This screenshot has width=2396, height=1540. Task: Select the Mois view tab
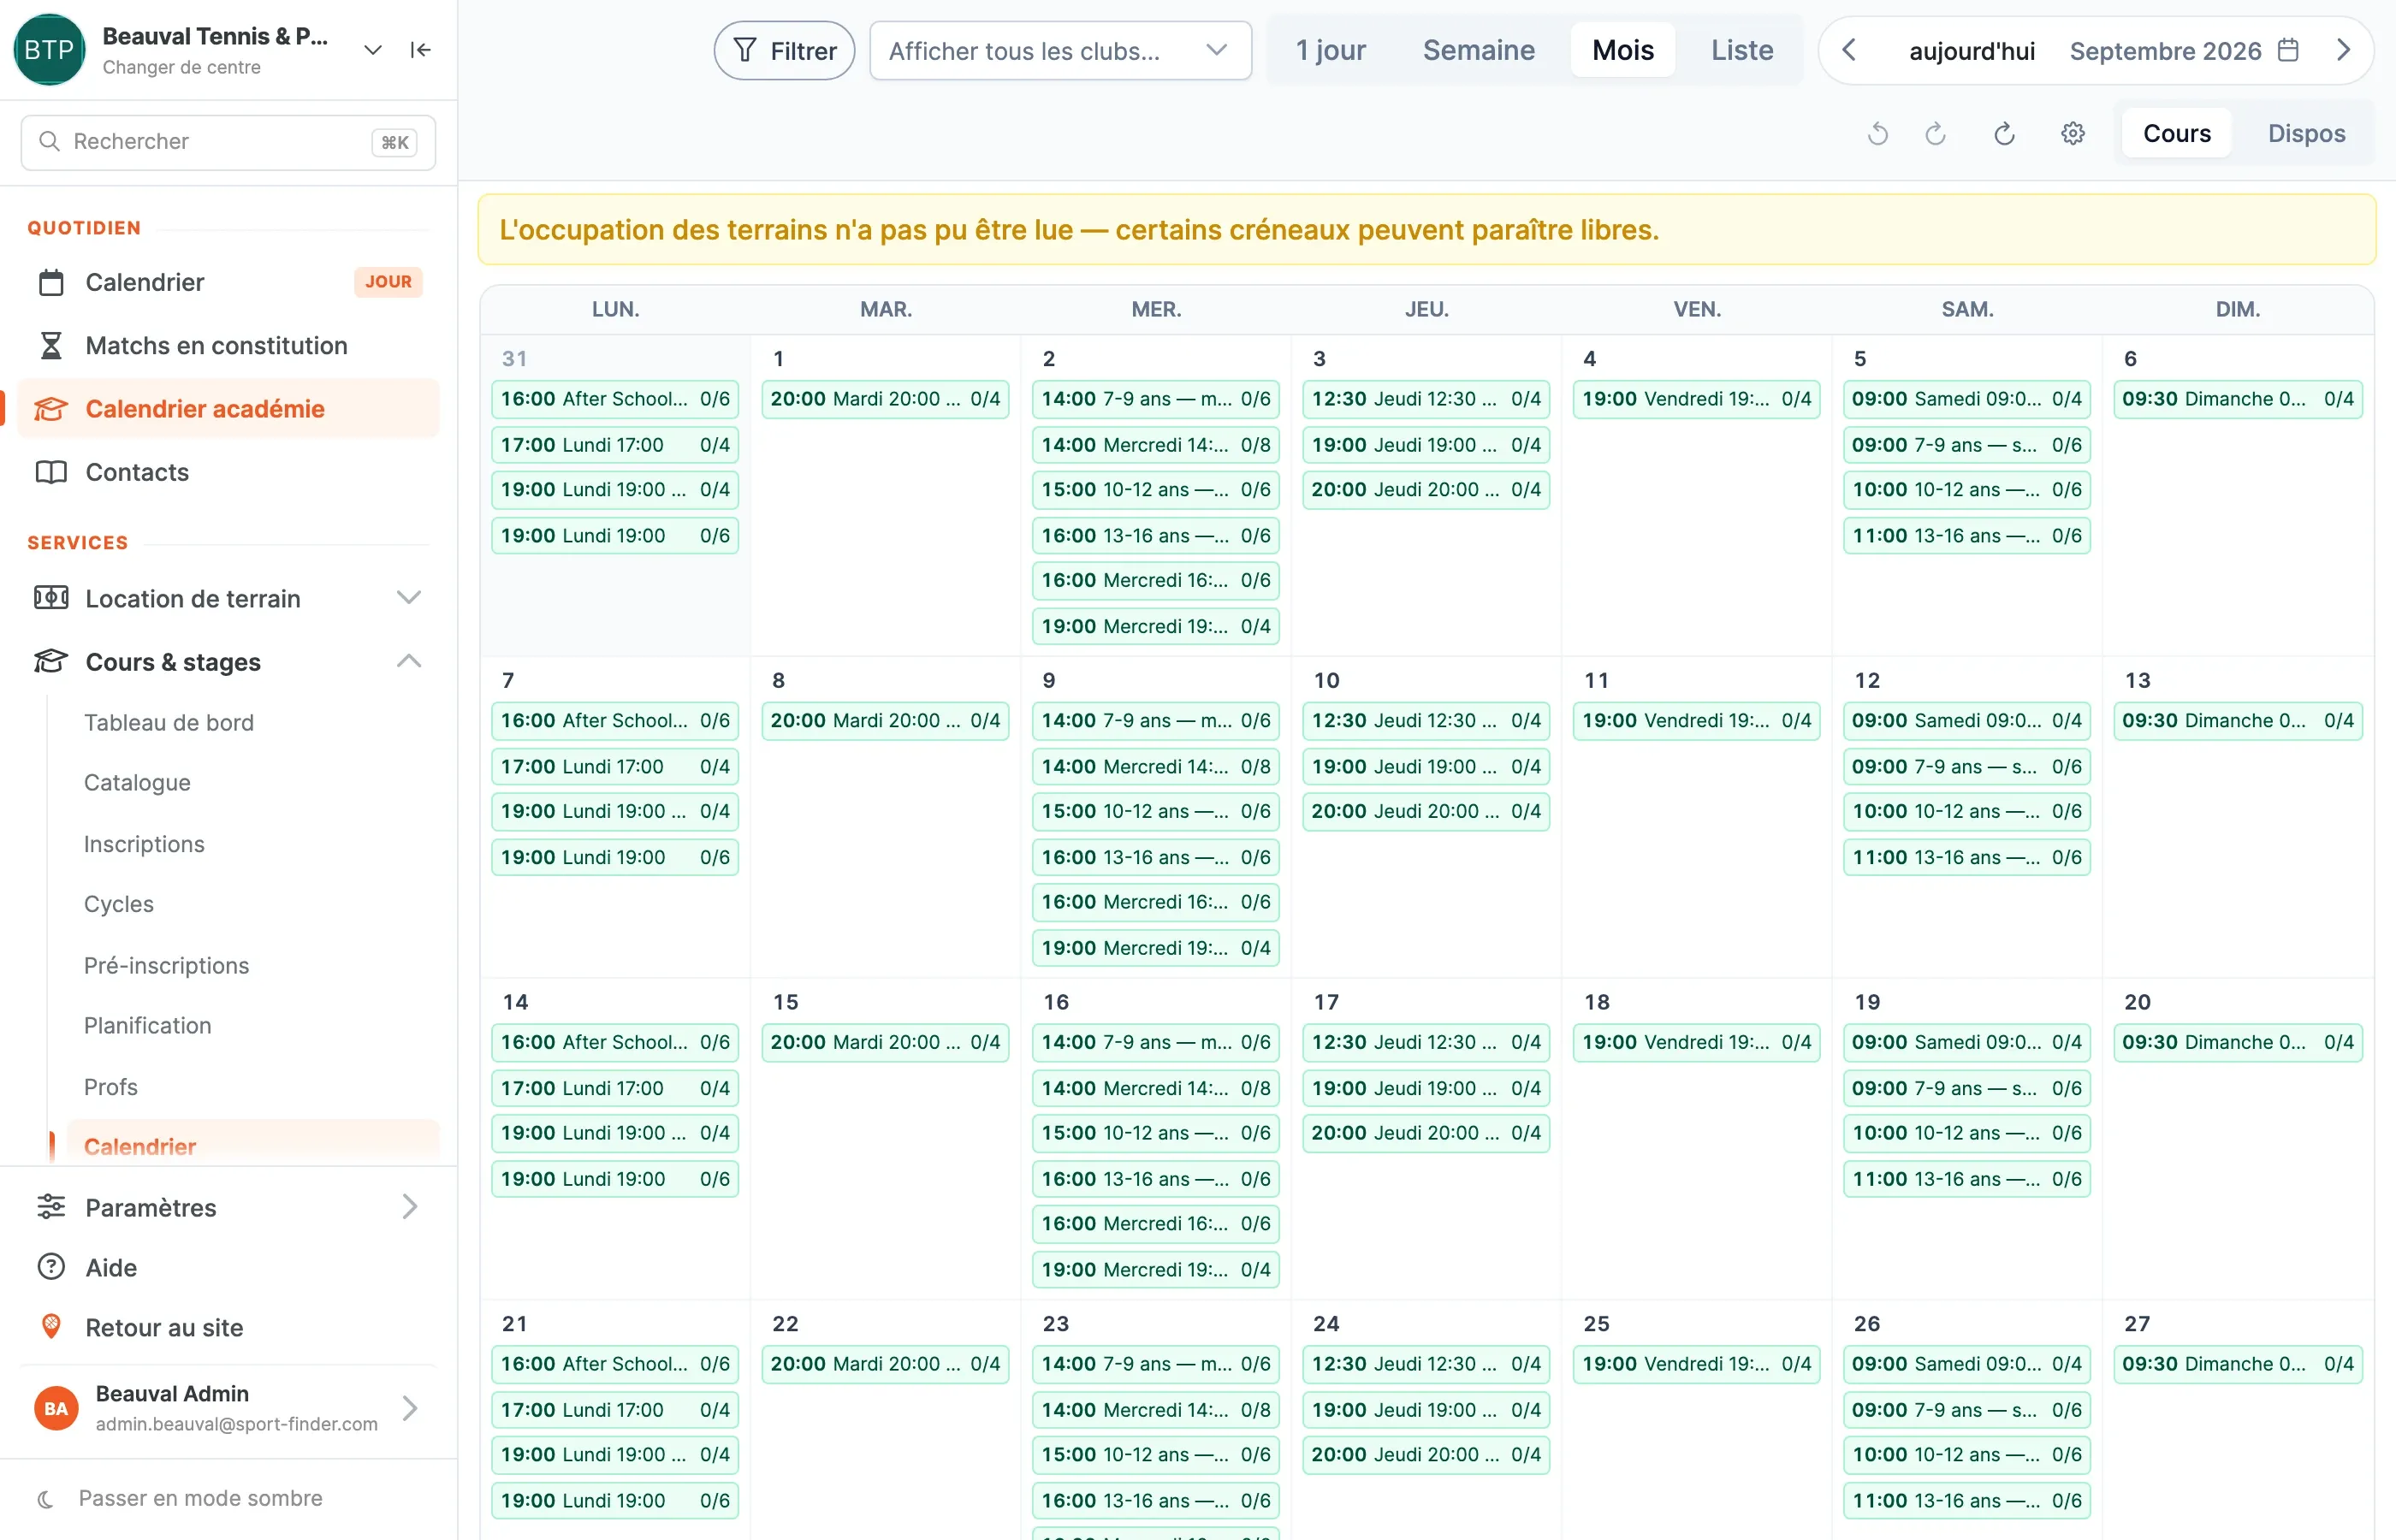tap(1622, 50)
